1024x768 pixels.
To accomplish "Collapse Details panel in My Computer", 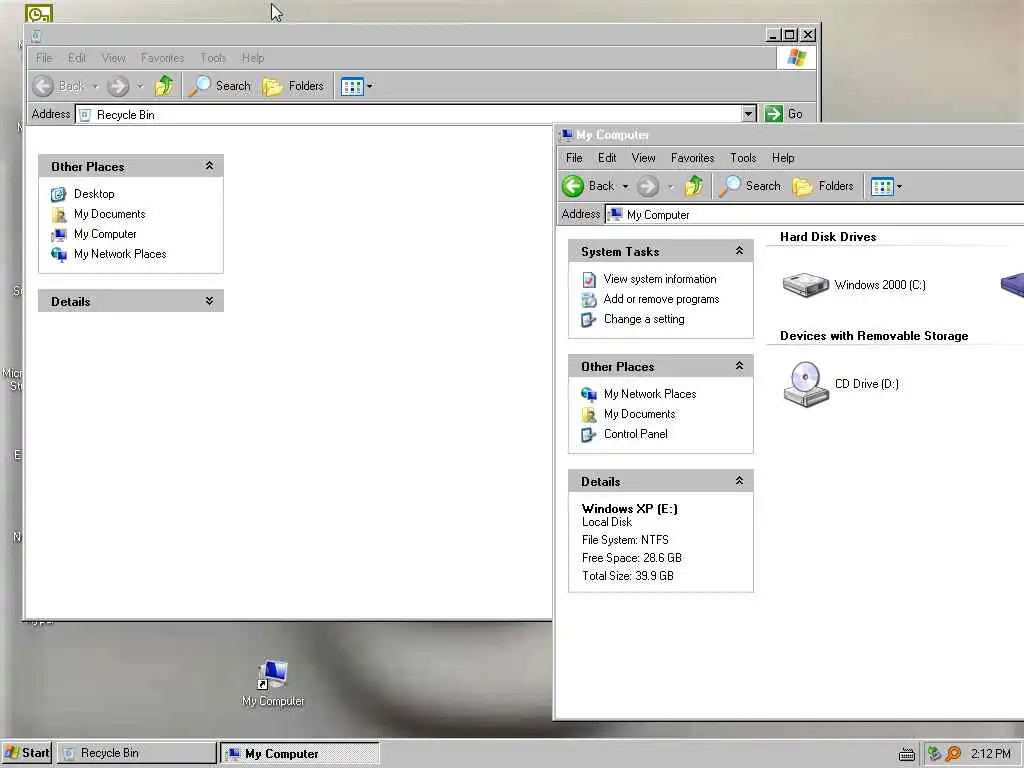I will (739, 481).
